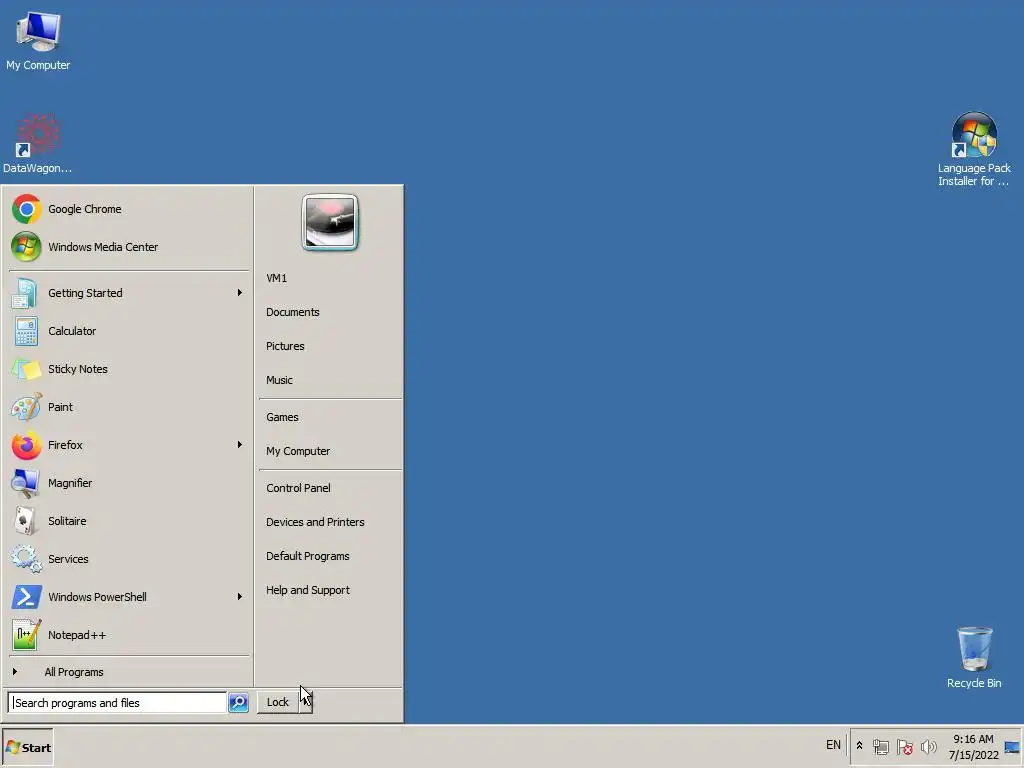The image size is (1024, 768).
Task: Open the Calculator app icon
Action: pyautogui.click(x=26, y=331)
